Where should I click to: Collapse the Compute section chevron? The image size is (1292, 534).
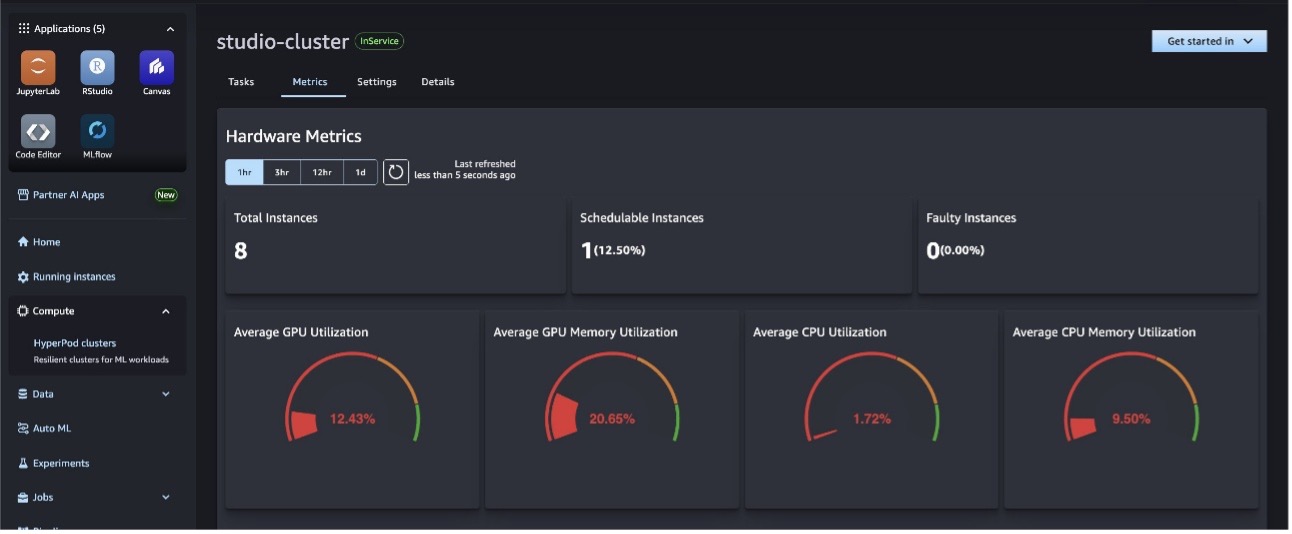[166, 311]
